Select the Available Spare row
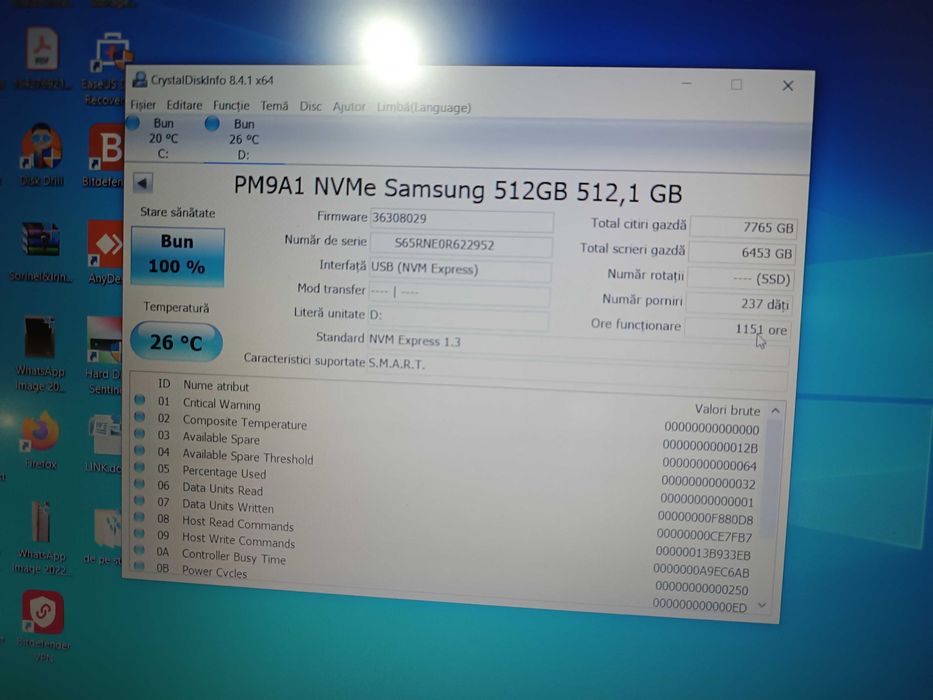 pos(447,450)
